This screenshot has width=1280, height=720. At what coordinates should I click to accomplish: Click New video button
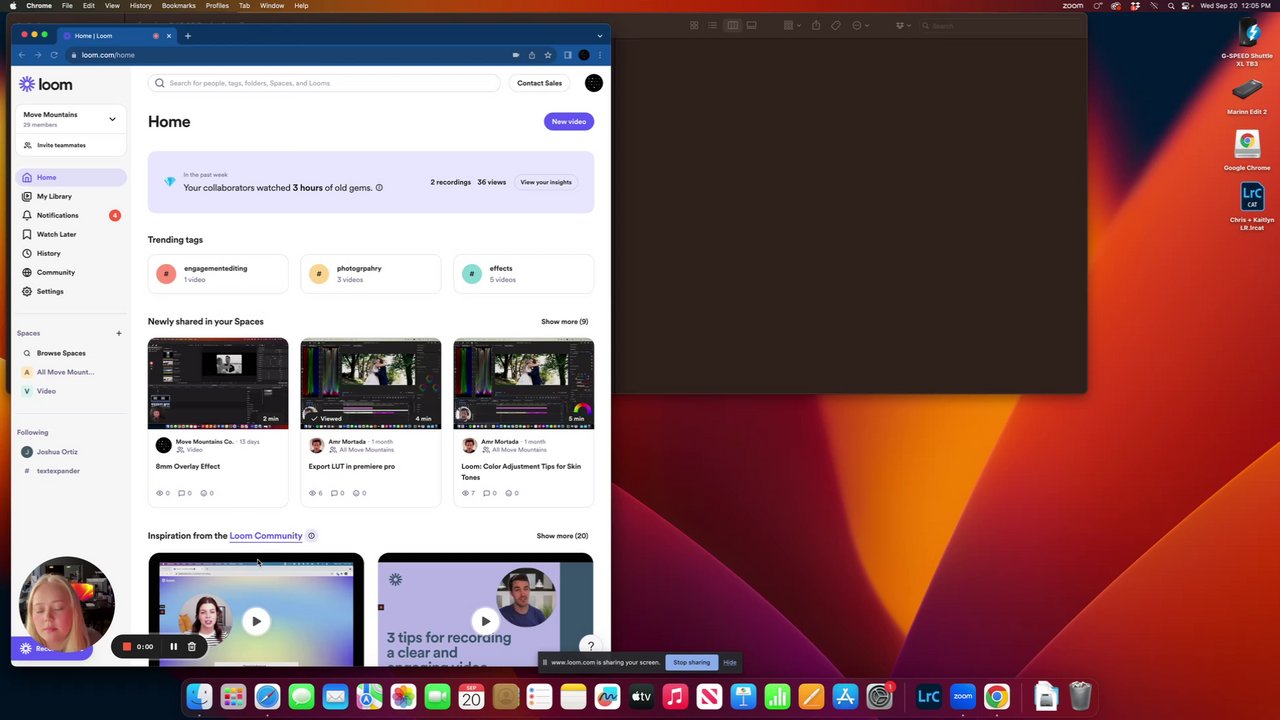(x=569, y=121)
